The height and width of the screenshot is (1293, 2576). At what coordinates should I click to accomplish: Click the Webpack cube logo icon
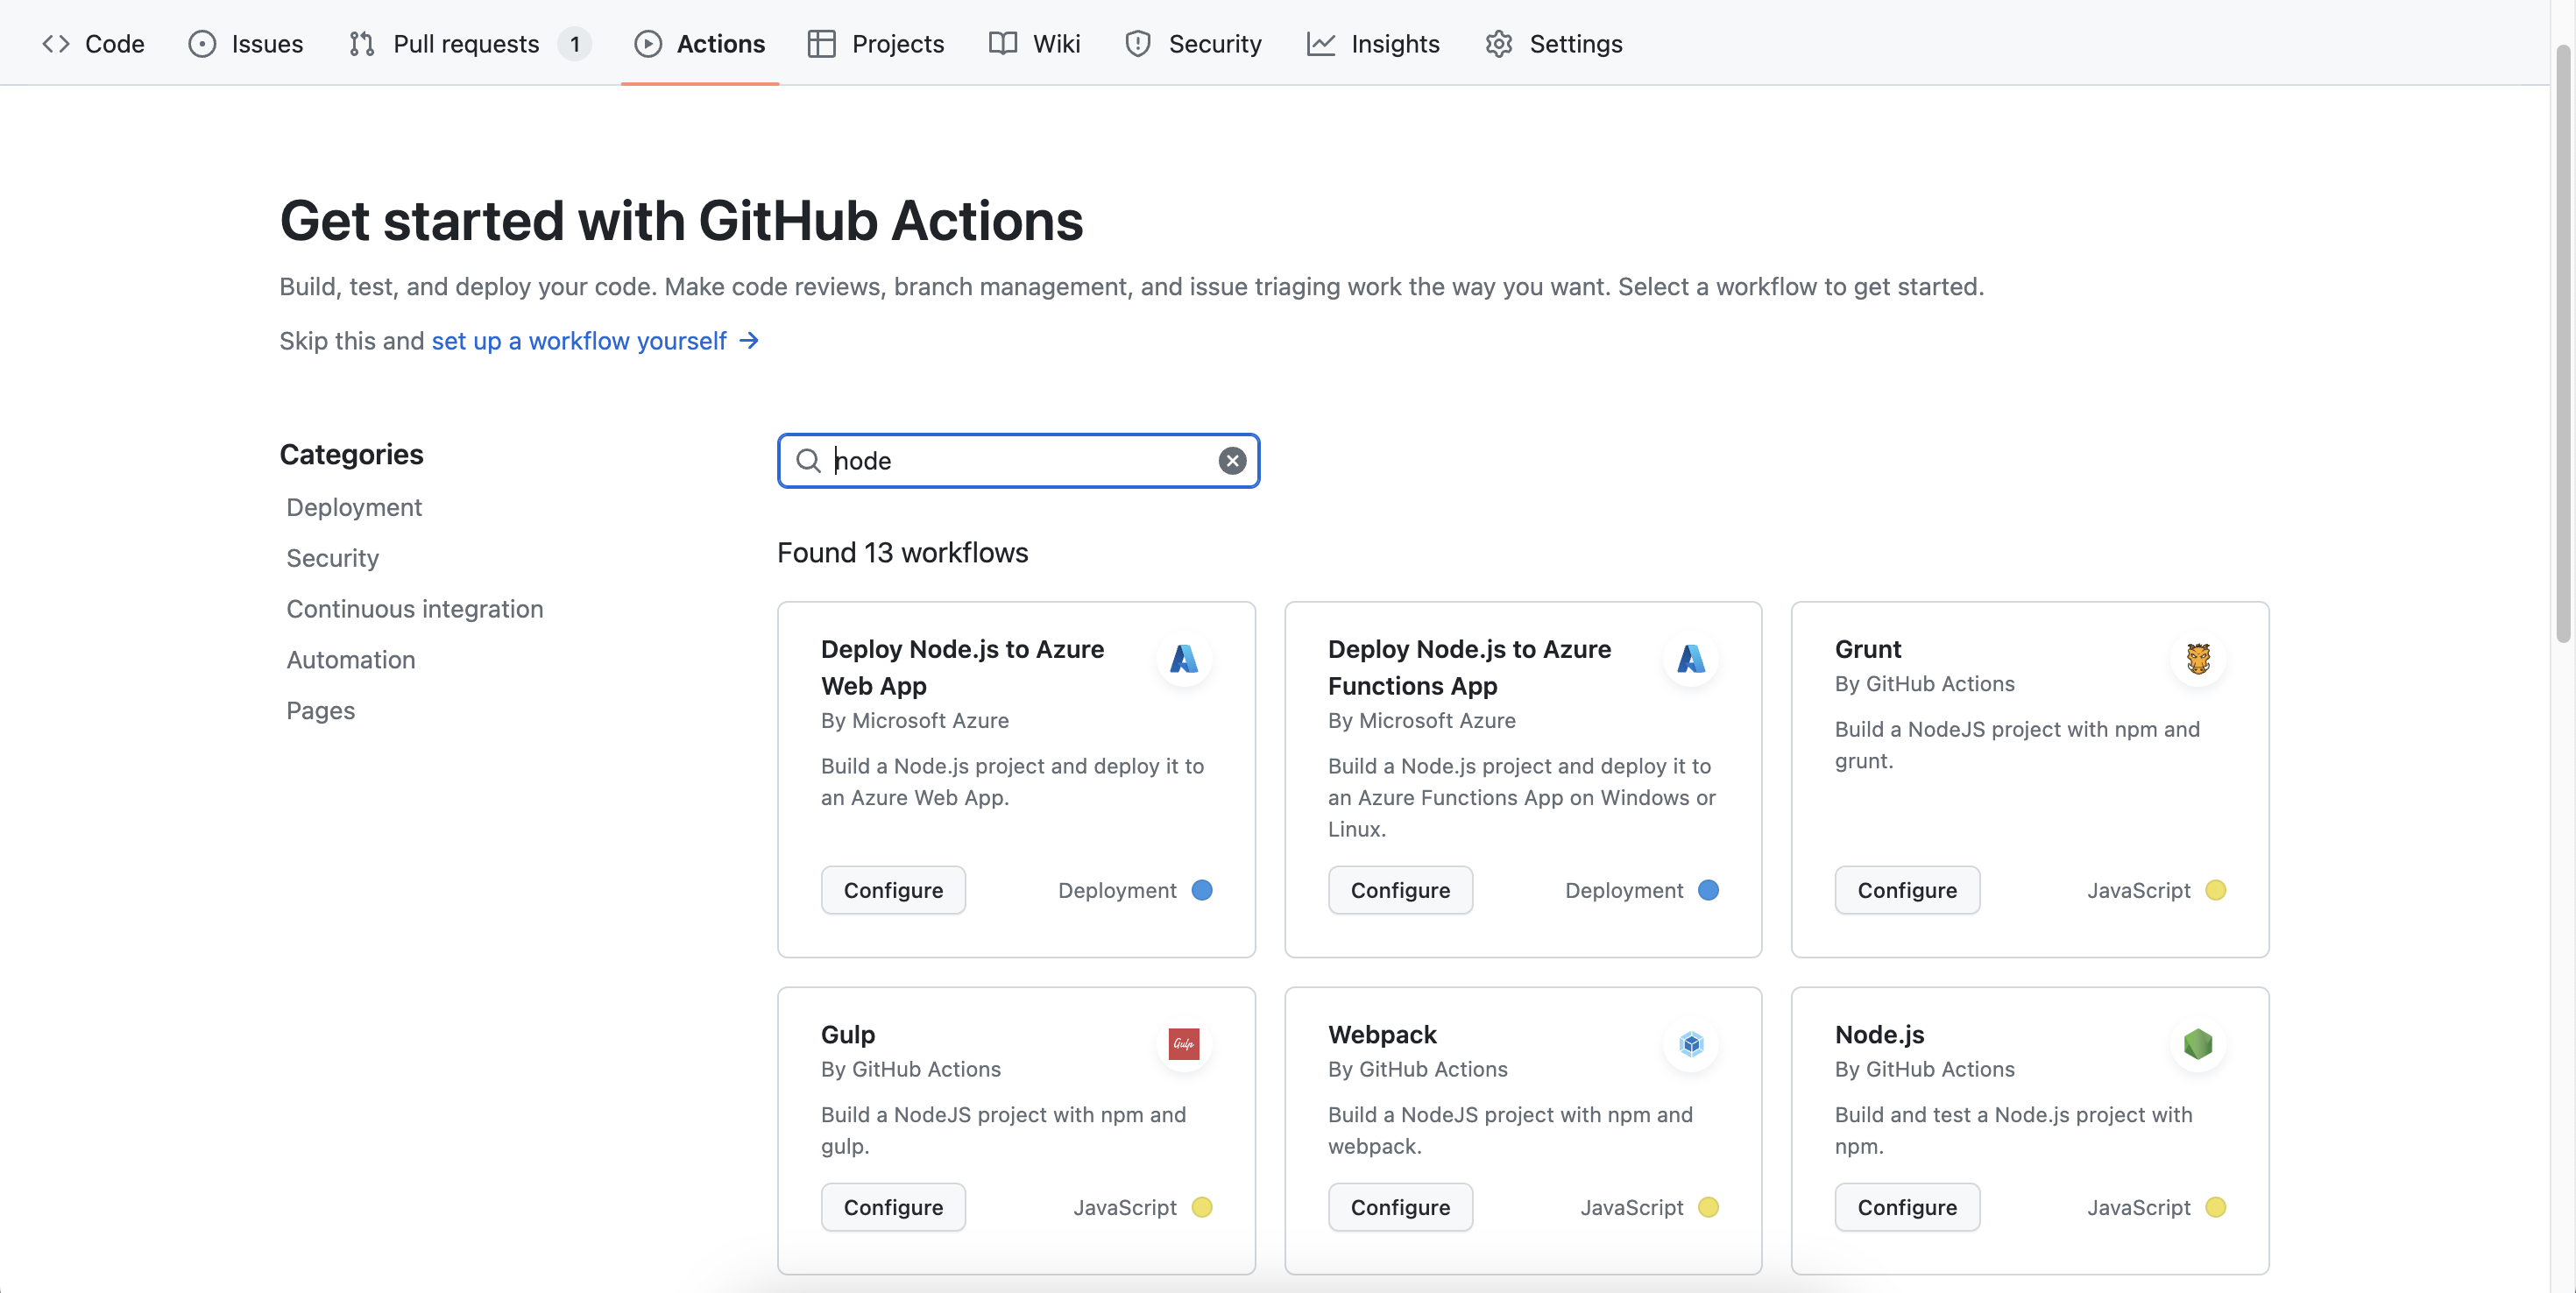point(1690,1043)
